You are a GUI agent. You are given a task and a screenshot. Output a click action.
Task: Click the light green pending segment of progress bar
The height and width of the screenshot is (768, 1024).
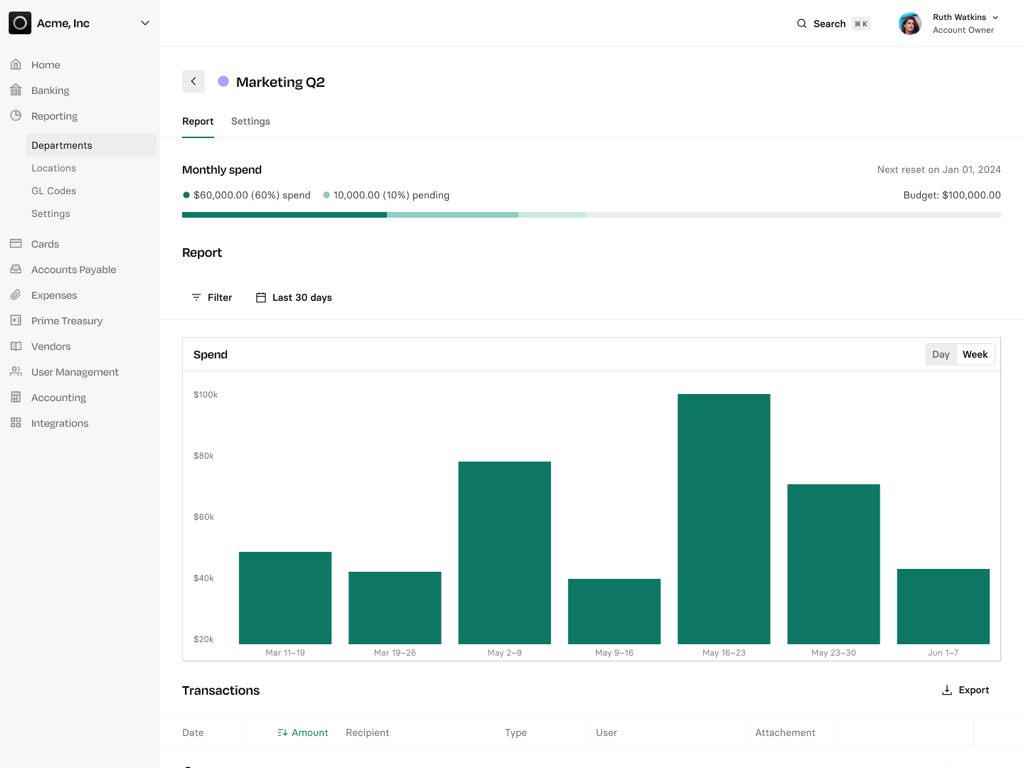pos(453,215)
